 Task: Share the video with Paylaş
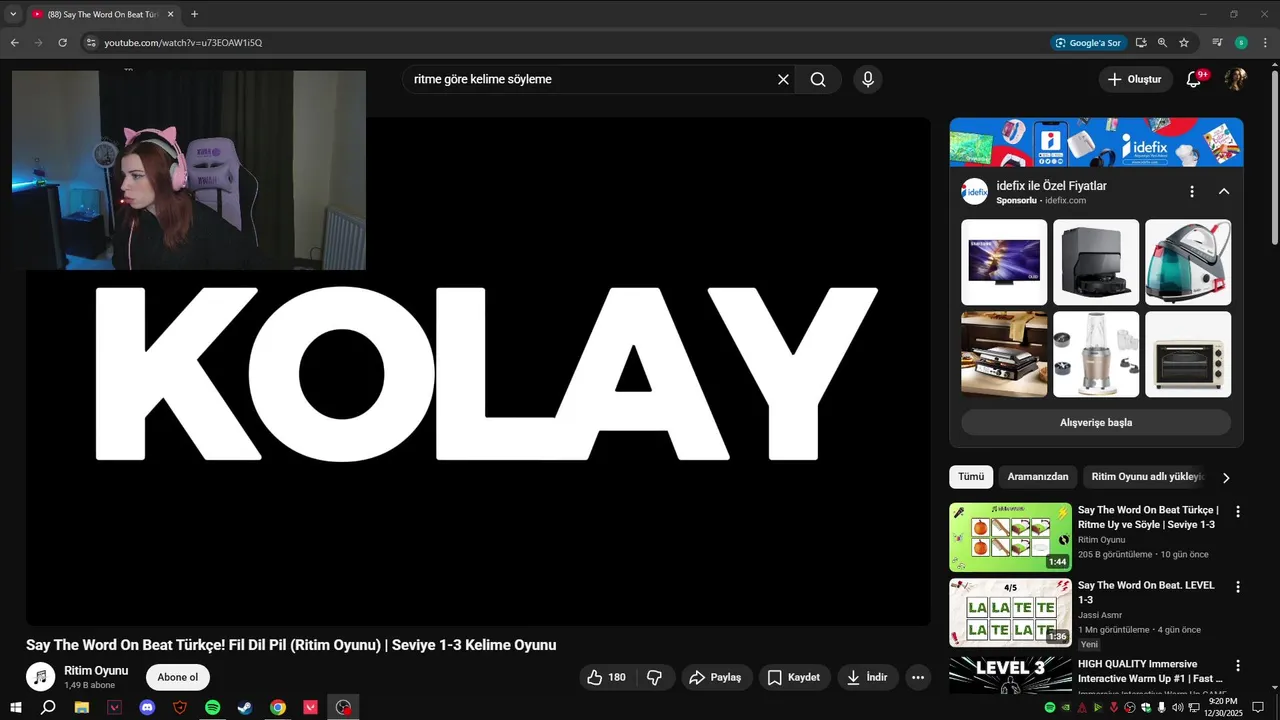[716, 677]
